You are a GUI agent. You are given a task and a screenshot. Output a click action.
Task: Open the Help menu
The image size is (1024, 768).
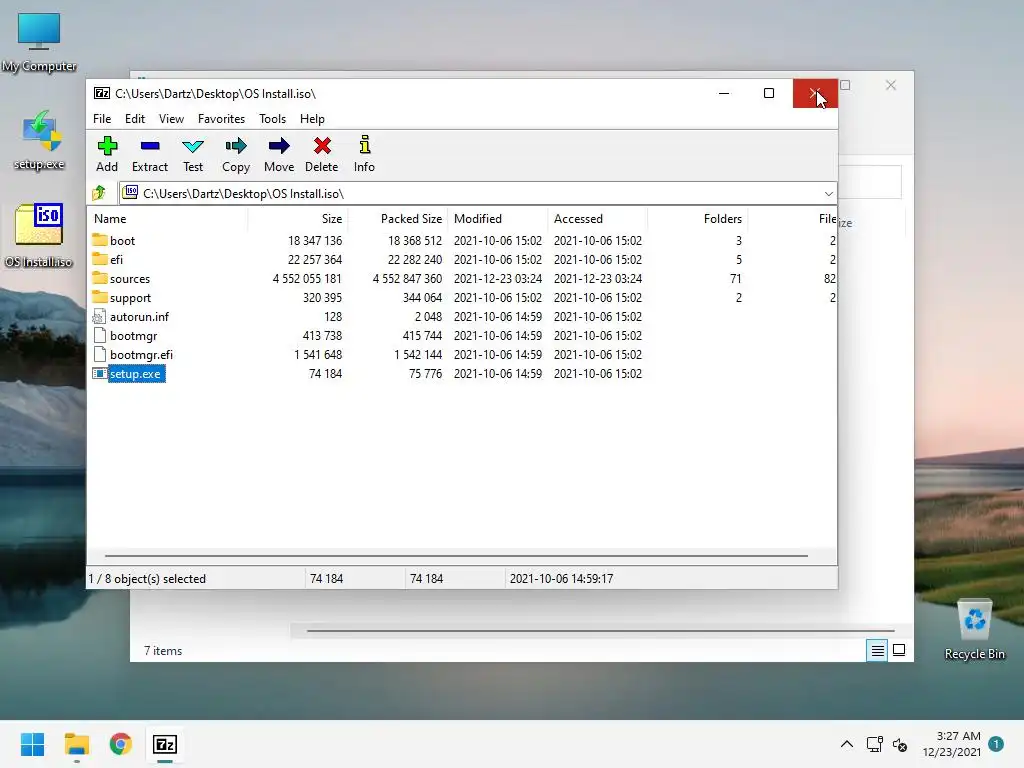312,119
